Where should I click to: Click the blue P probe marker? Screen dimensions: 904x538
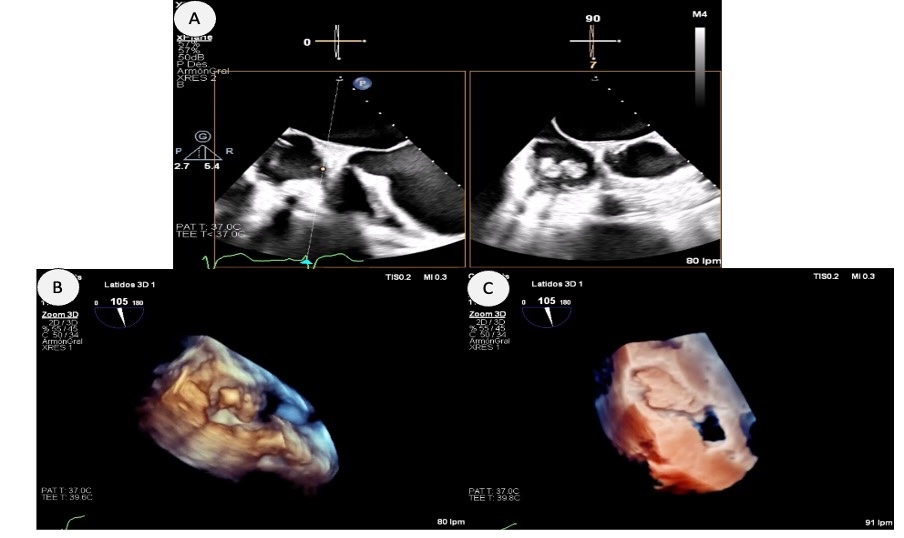[x=363, y=84]
